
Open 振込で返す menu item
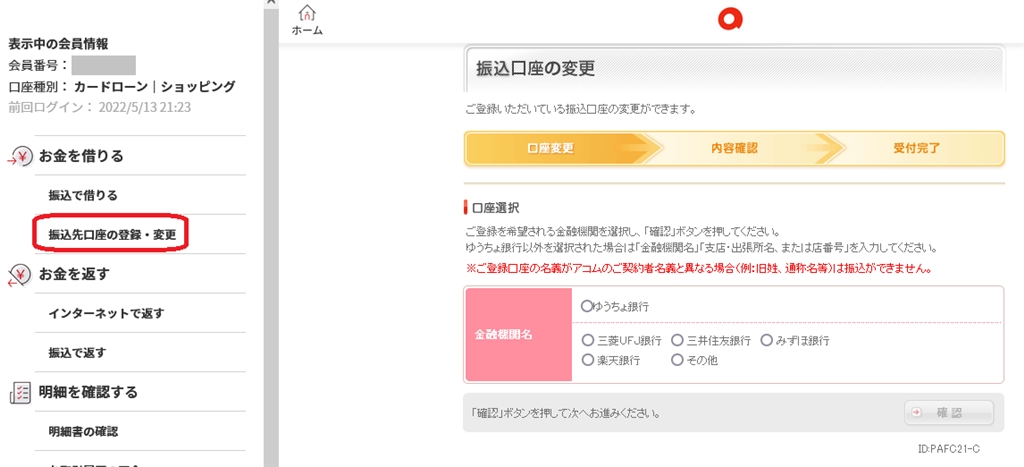click(x=77, y=352)
